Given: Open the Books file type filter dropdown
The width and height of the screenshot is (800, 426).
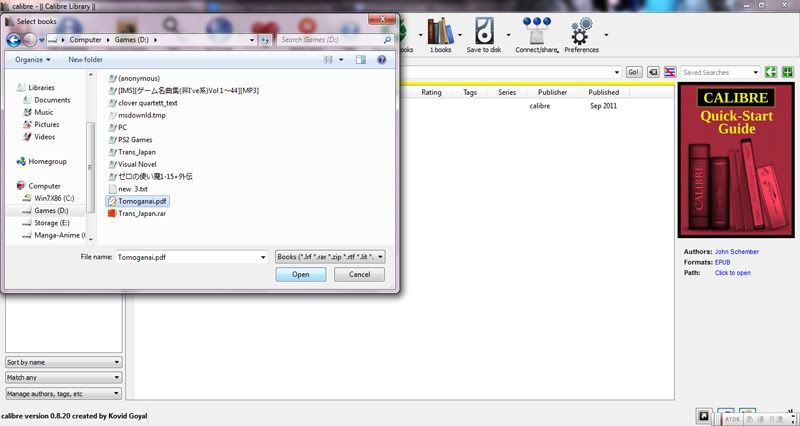Looking at the screenshot, I should (x=330, y=257).
